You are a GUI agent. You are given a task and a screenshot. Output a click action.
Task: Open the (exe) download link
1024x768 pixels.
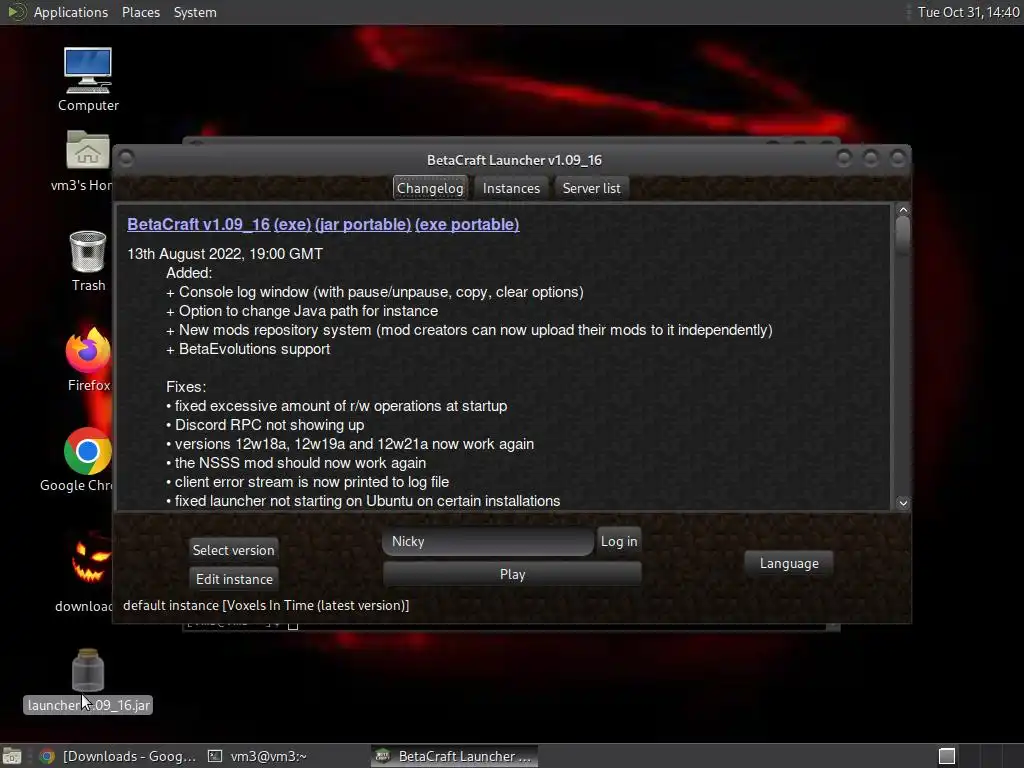pos(293,225)
